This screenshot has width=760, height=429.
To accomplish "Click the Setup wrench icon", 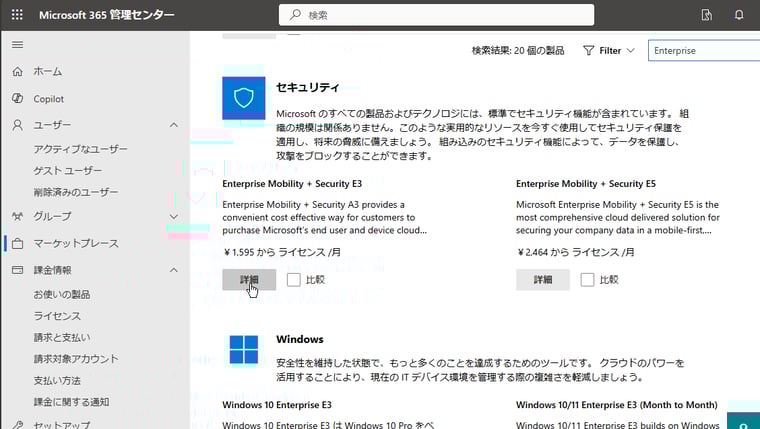I will pos(17,425).
